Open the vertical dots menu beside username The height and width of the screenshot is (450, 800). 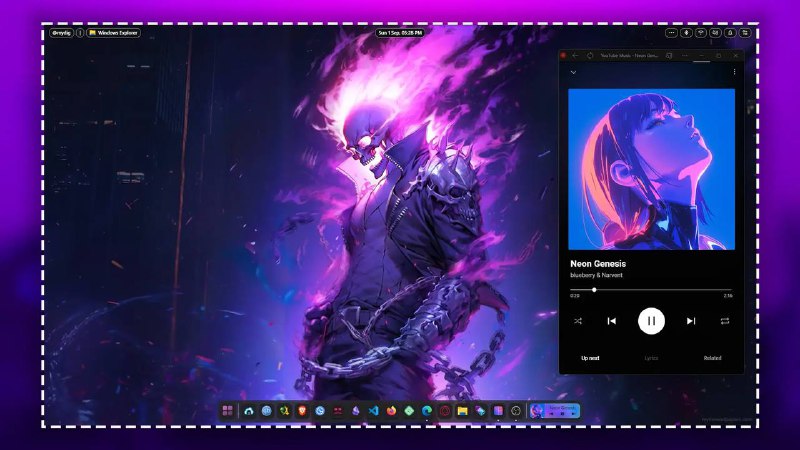pos(80,33)
